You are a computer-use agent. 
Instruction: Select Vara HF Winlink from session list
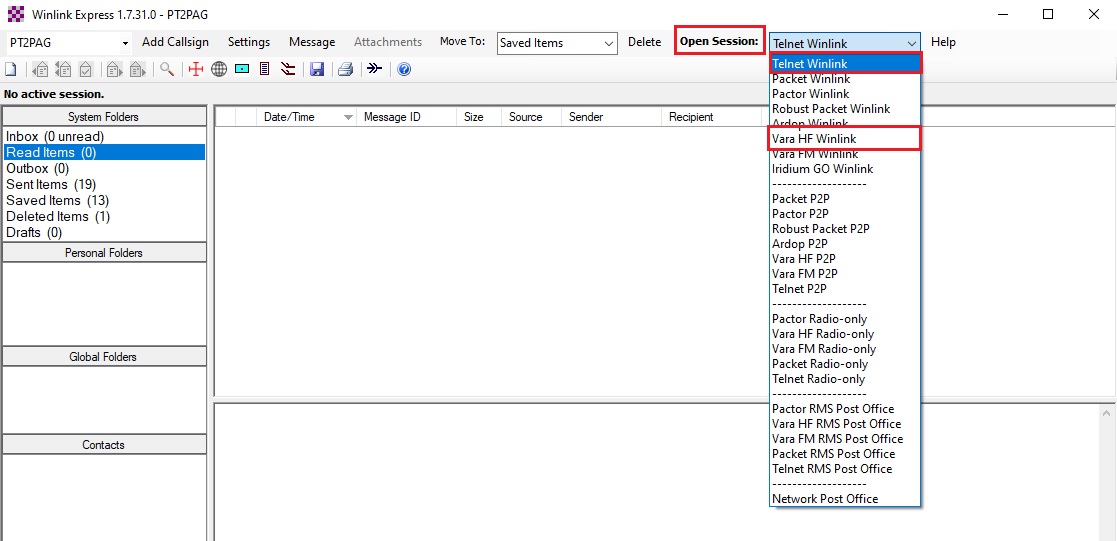(x=814, y=139)
